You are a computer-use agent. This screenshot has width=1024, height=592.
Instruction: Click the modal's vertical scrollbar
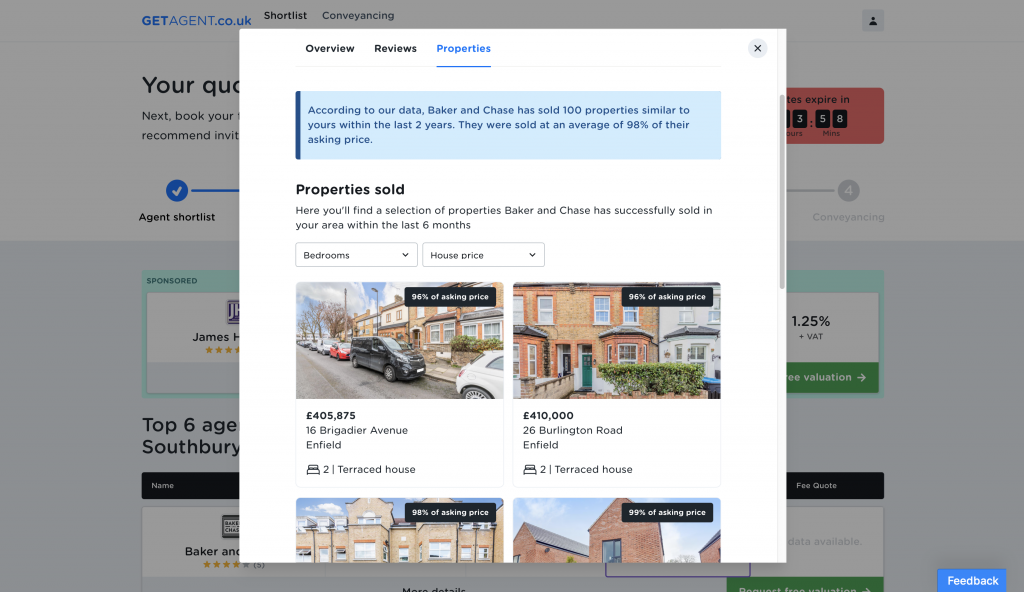pyautogui.click(x=781, y=190)
